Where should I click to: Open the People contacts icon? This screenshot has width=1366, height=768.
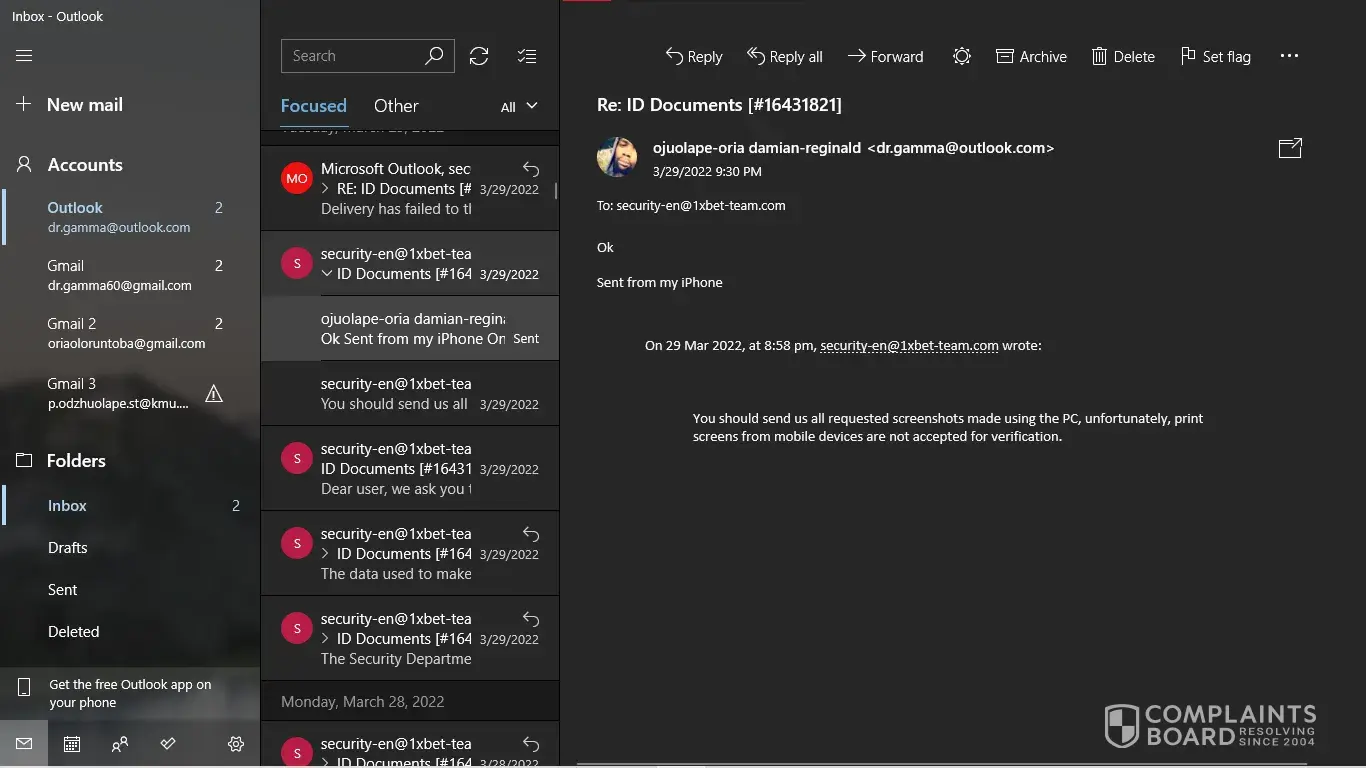pyautogui.click(x=120, y=744)
